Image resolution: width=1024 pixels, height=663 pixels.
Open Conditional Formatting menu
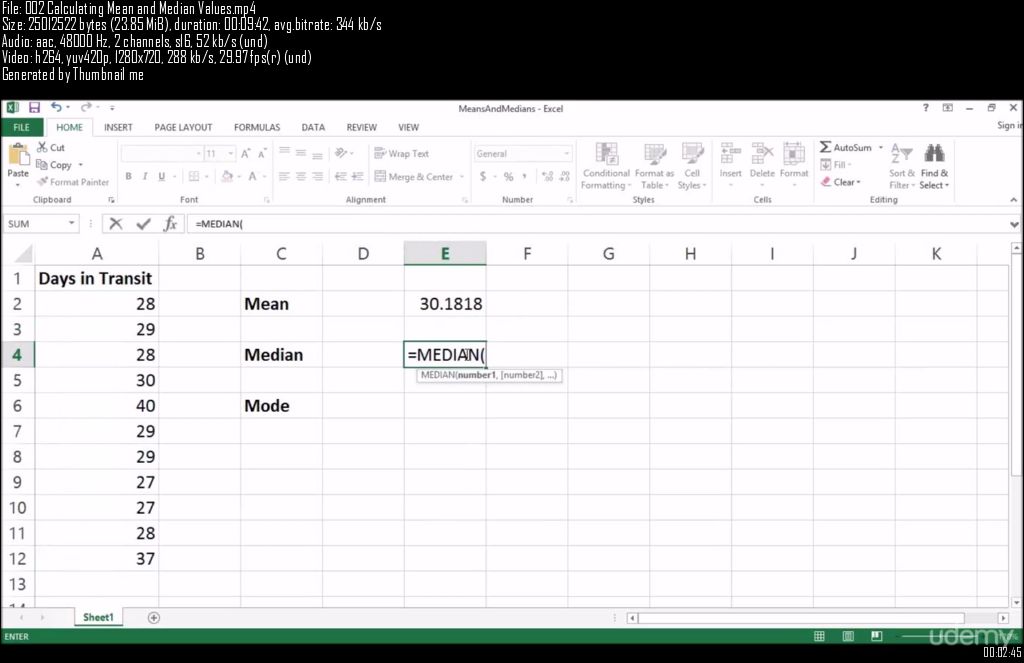(x=606, y=166)
